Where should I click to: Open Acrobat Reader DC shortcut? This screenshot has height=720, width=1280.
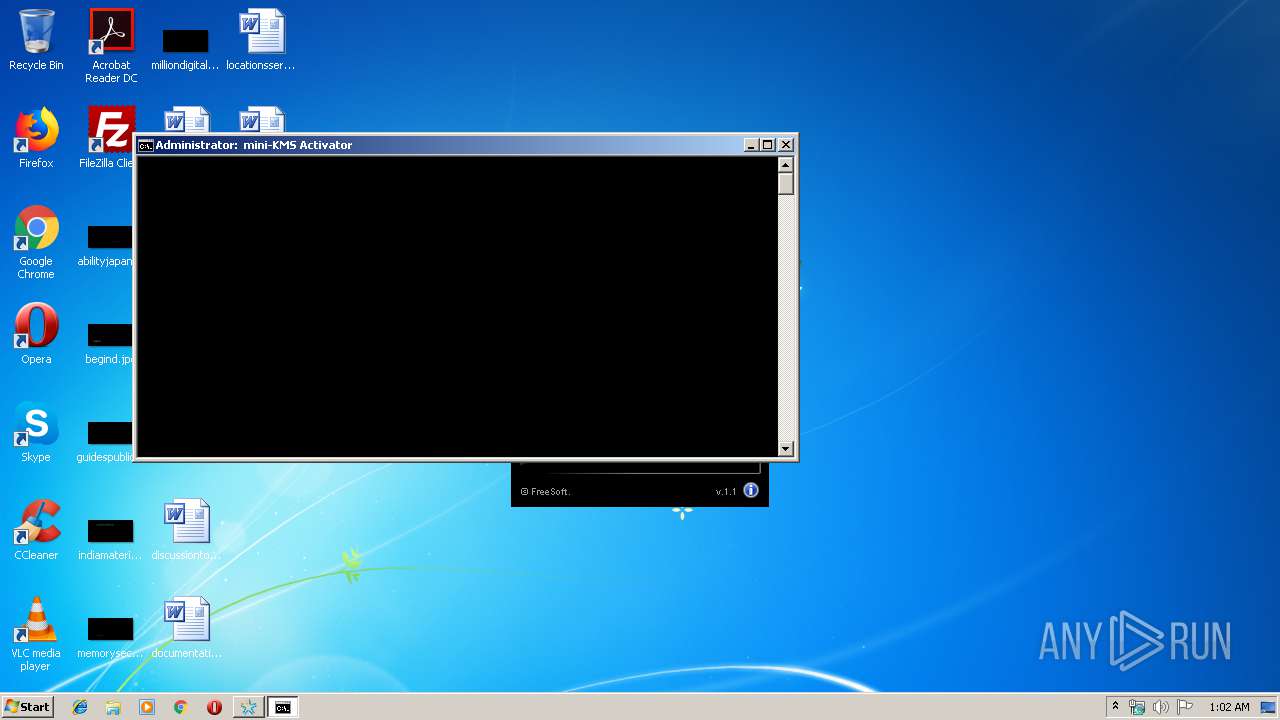pos(111,45)
